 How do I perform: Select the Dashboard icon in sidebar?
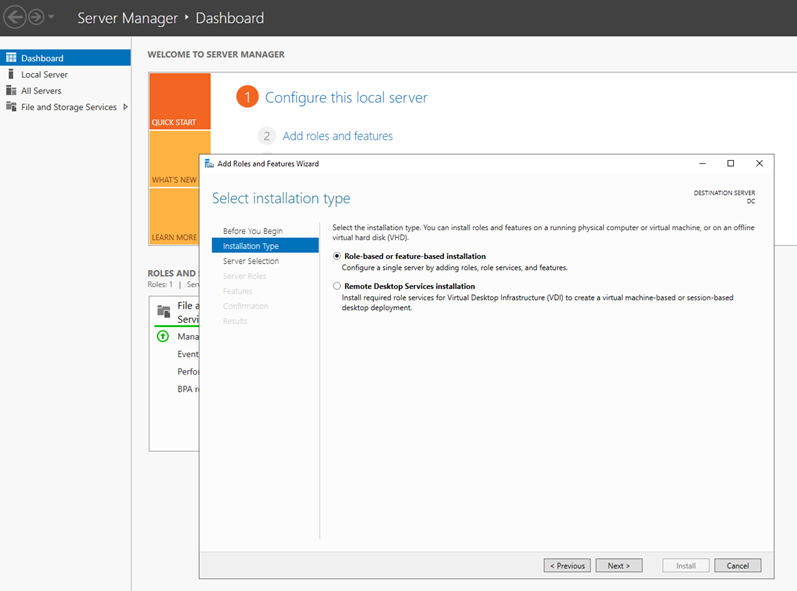point(11,58)
